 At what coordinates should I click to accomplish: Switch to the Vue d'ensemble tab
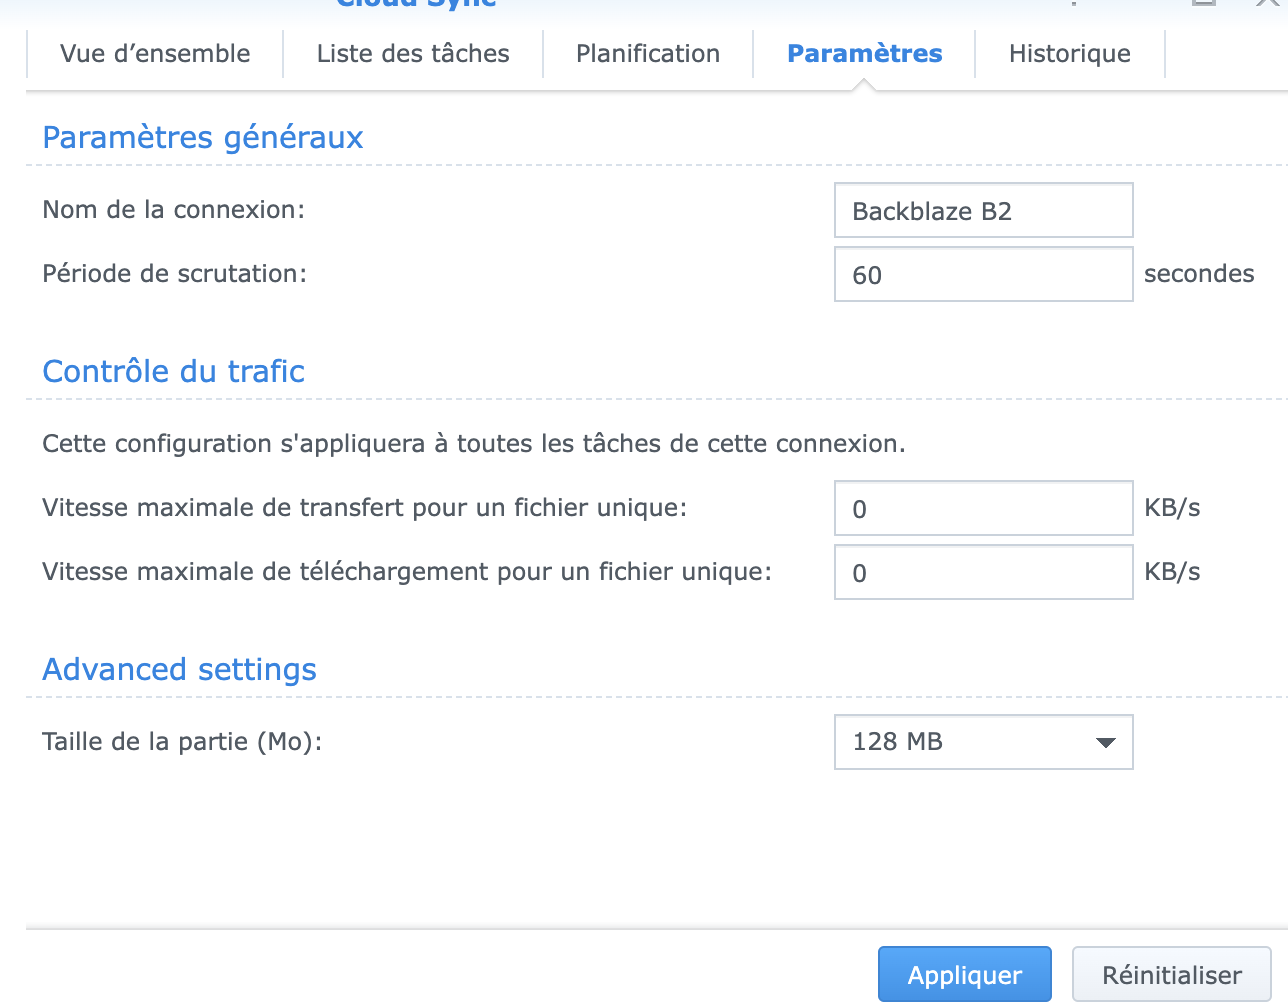[x=155, y=54]
